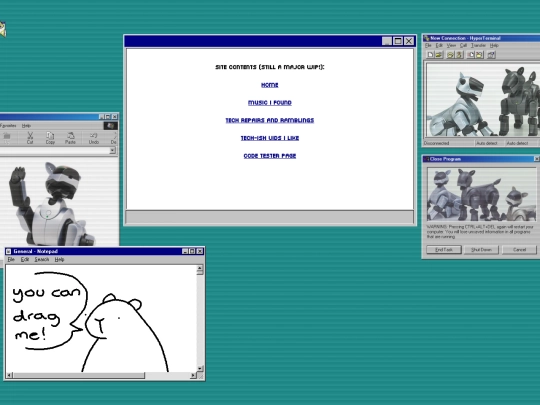Click Notepad vertical scrollbar up arrow

click(200, 269)
